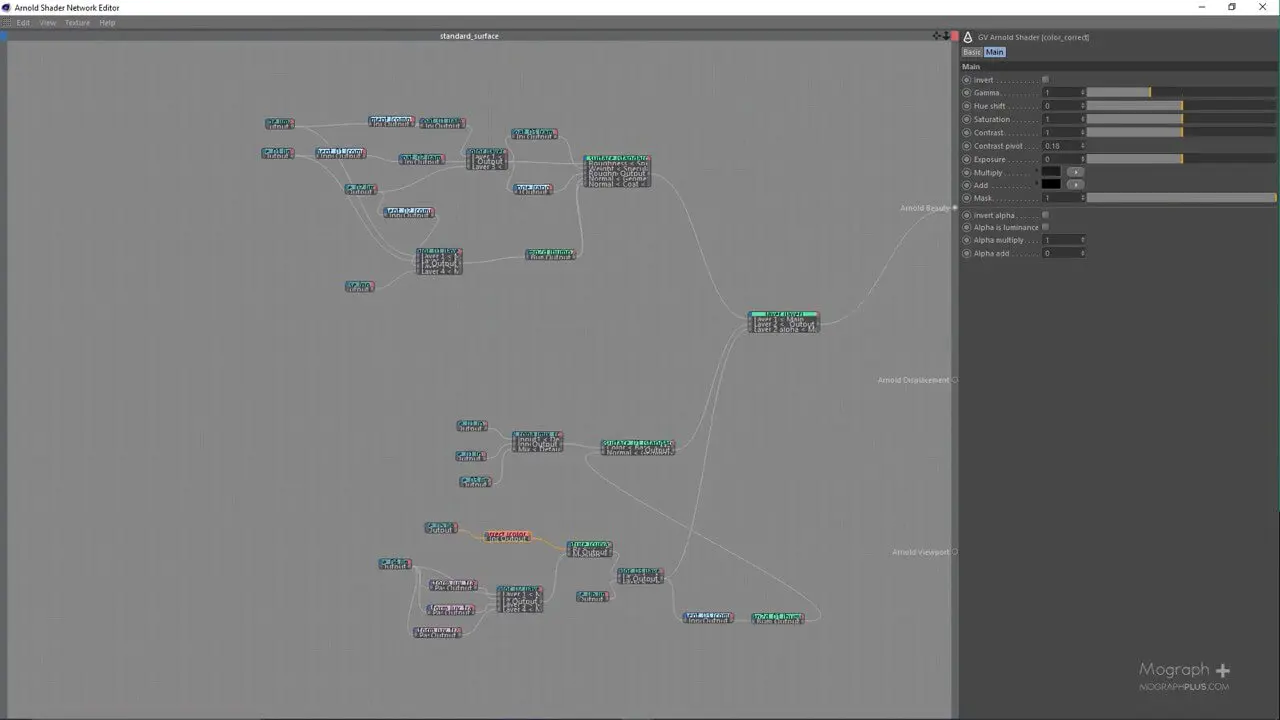Select the layer node wired to Arnold Beauty
The image size is (1280, 720).
784,321
